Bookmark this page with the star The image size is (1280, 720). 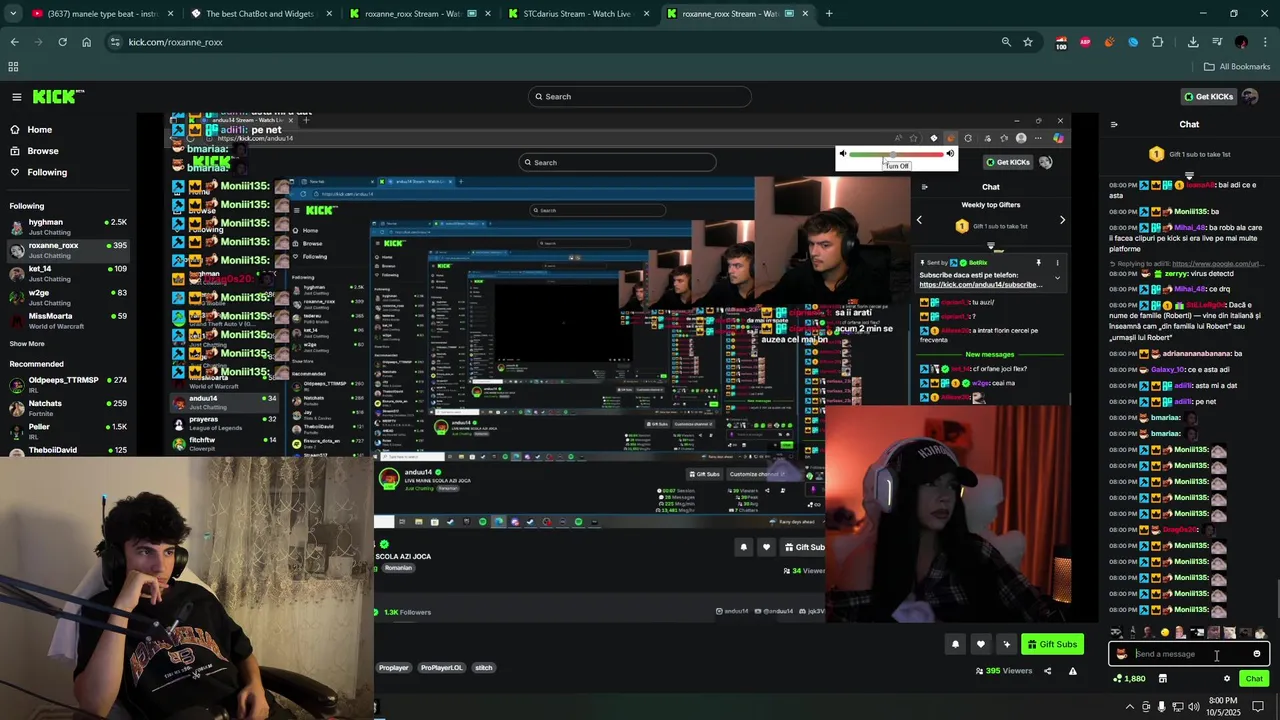(x=1028, y=42)
